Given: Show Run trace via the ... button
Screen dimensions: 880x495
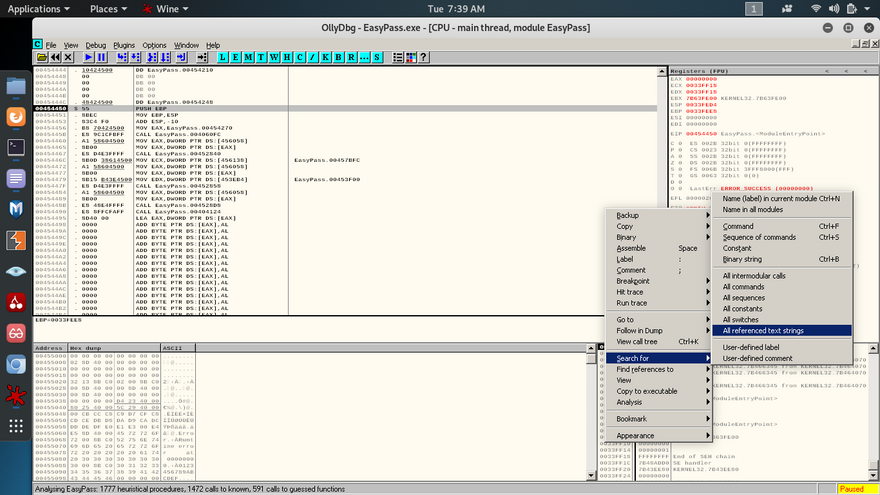Looking at the screenshot, I should [x=365, y=57].
